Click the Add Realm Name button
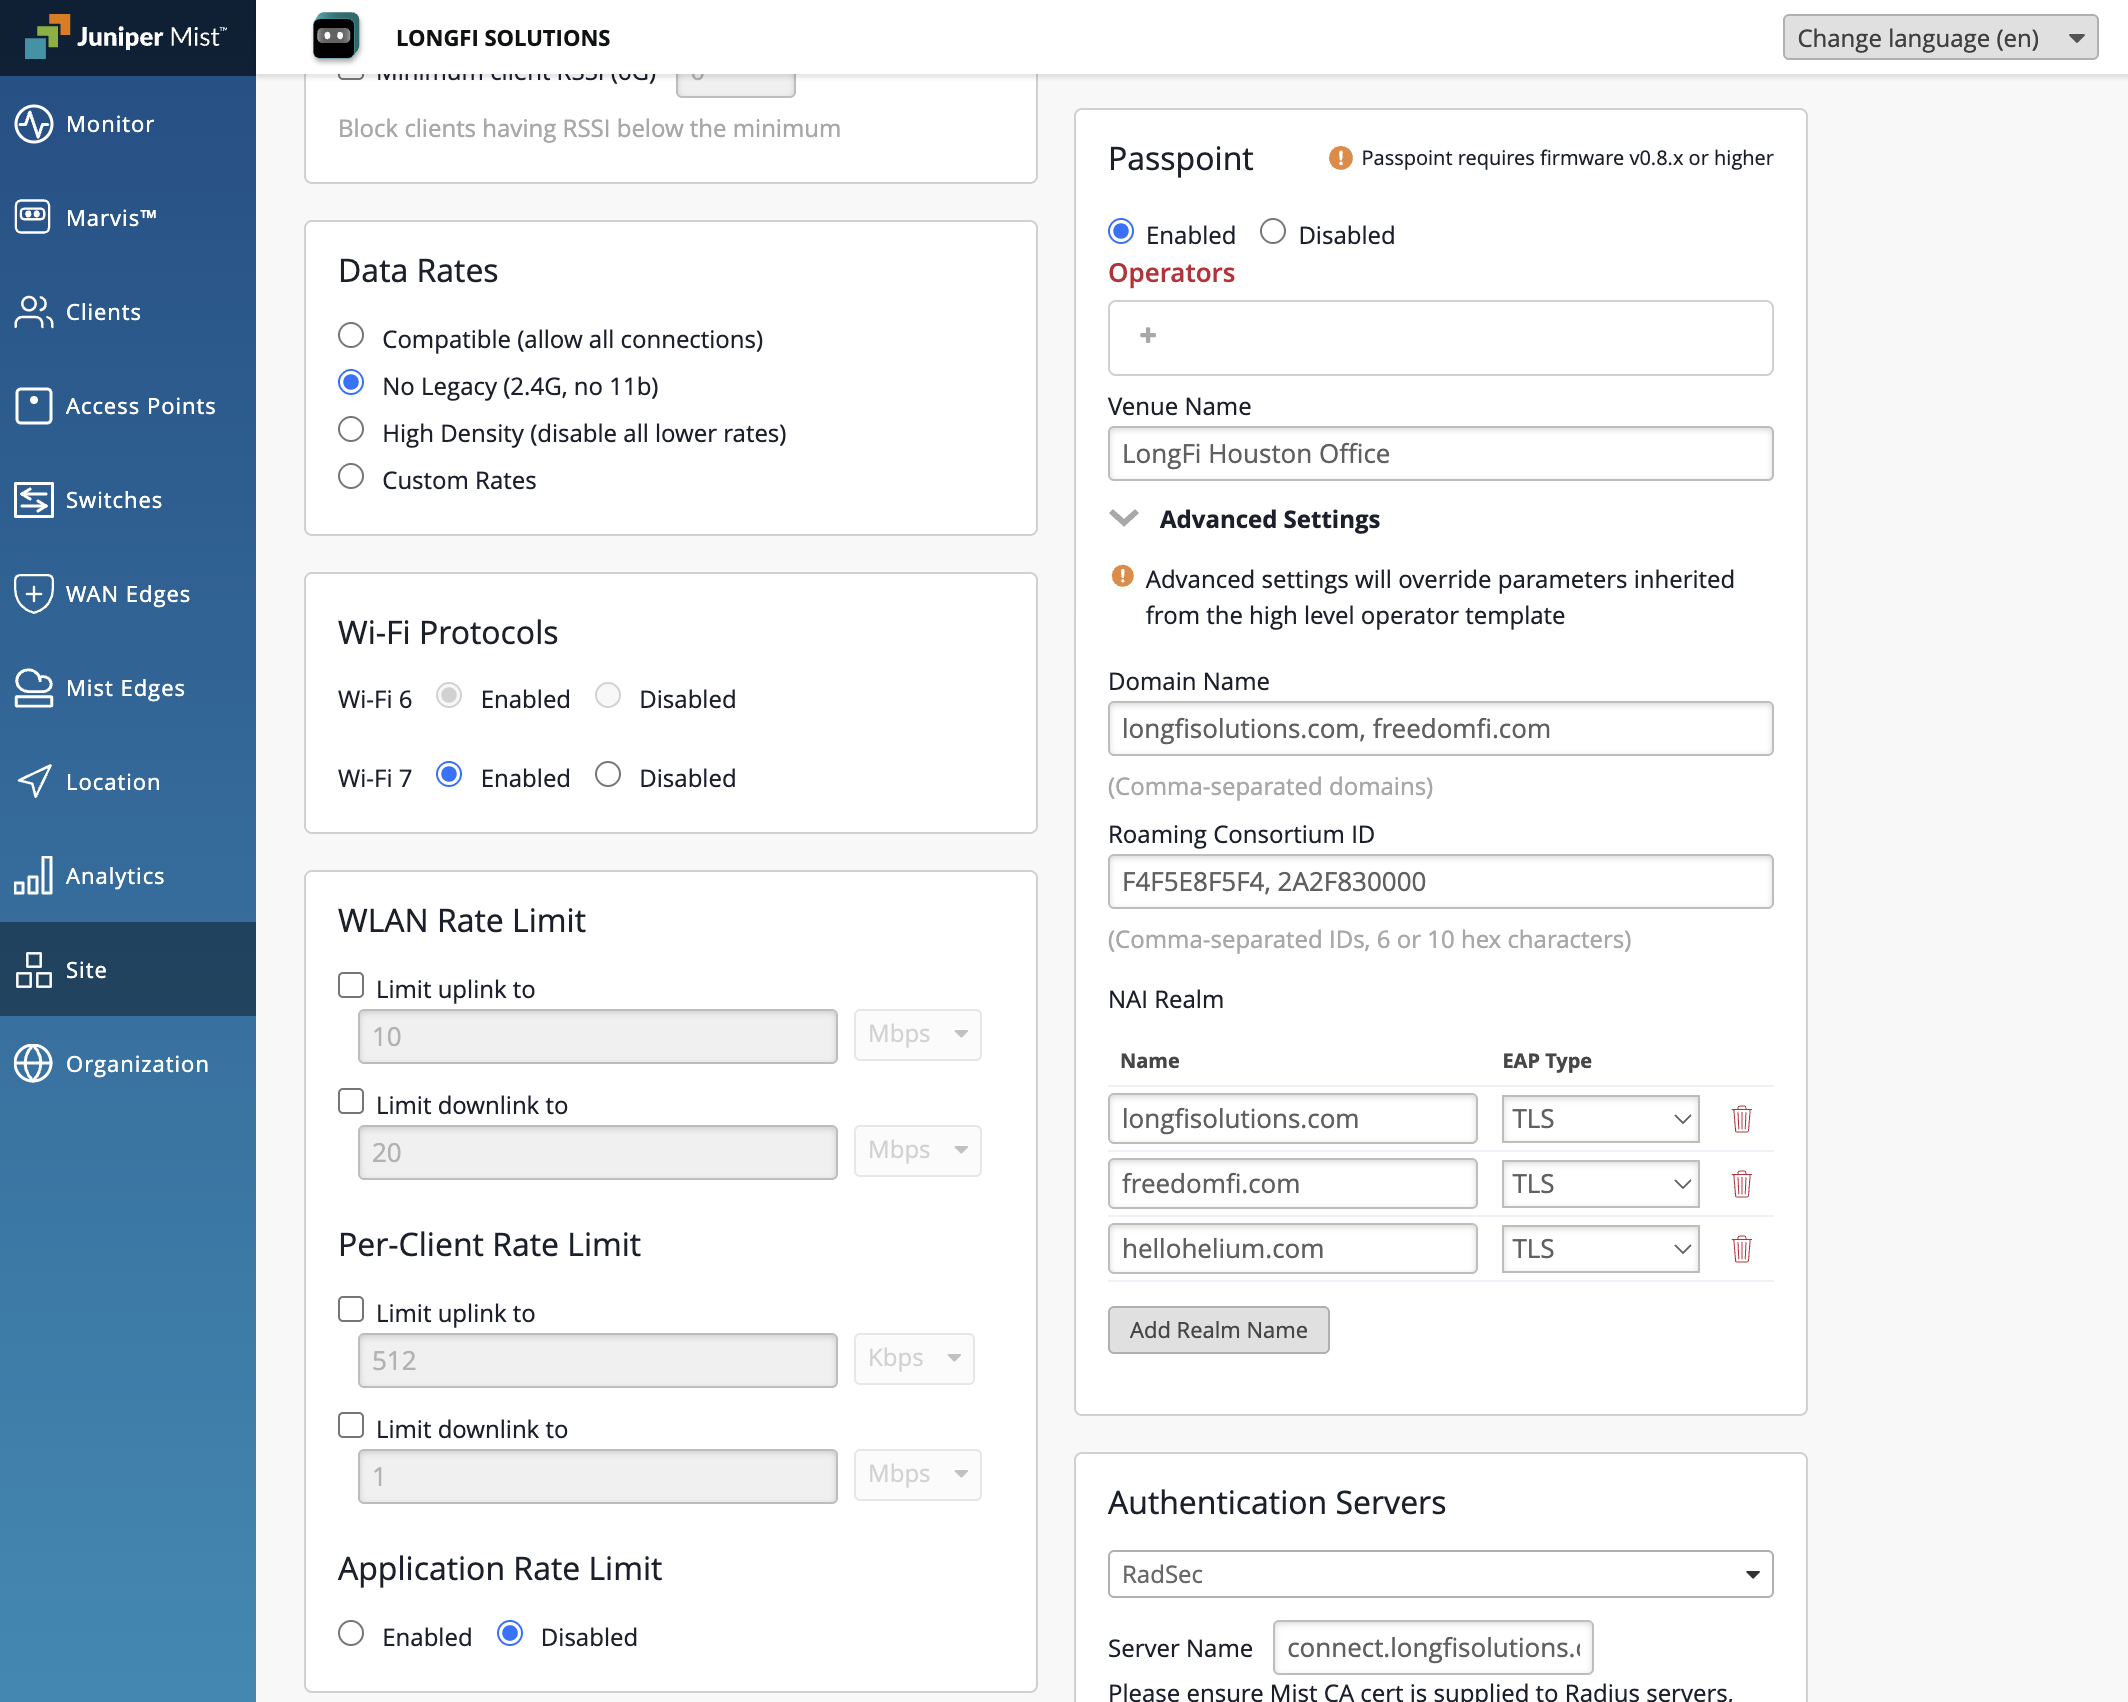Screen dimensions: 2128x1702 [1218, 1330]
